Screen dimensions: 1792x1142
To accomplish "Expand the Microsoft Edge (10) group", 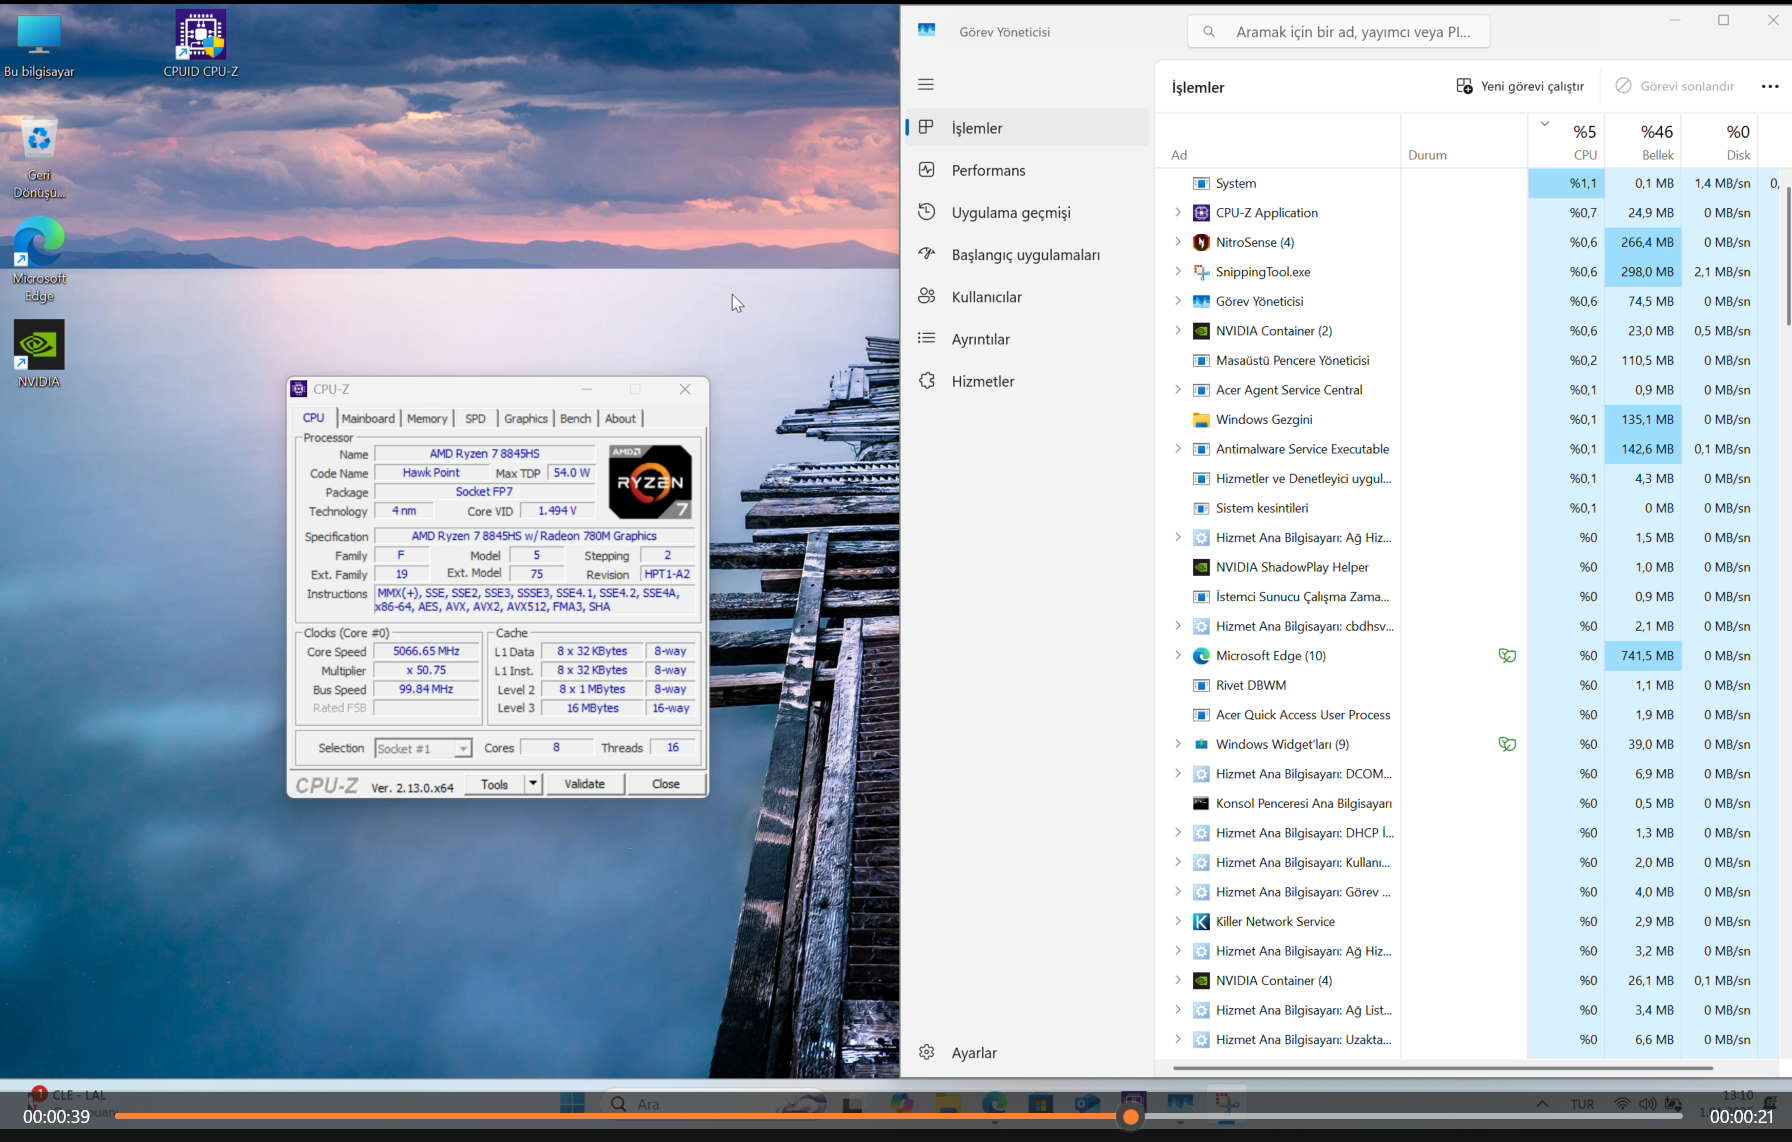I will [1177, 655].
